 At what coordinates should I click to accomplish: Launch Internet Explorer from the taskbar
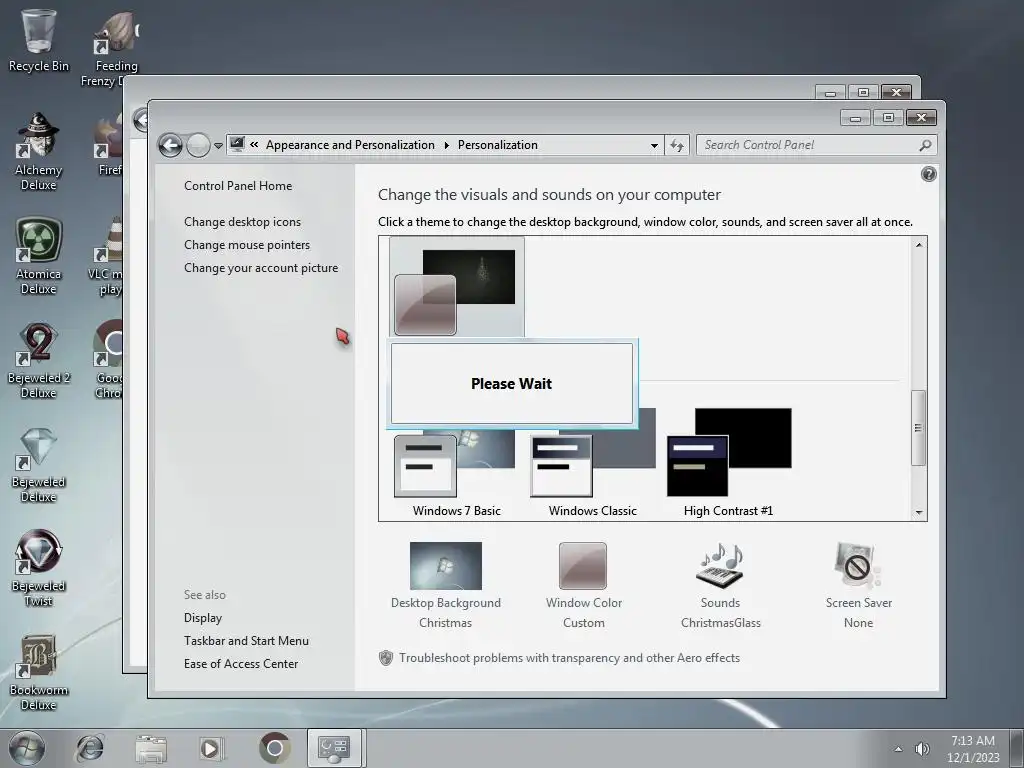click(89, 748)
